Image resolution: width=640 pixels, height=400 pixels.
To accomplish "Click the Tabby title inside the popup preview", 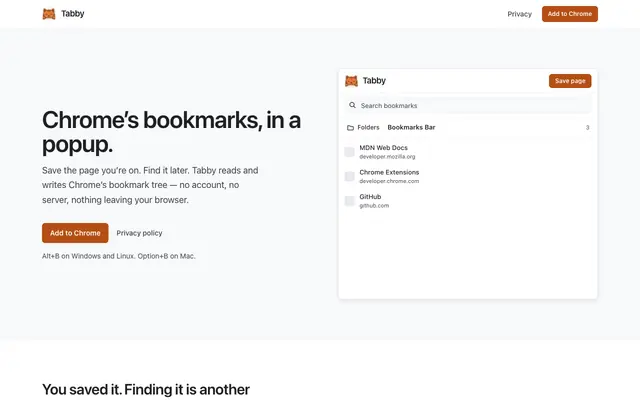I will 374,81.
